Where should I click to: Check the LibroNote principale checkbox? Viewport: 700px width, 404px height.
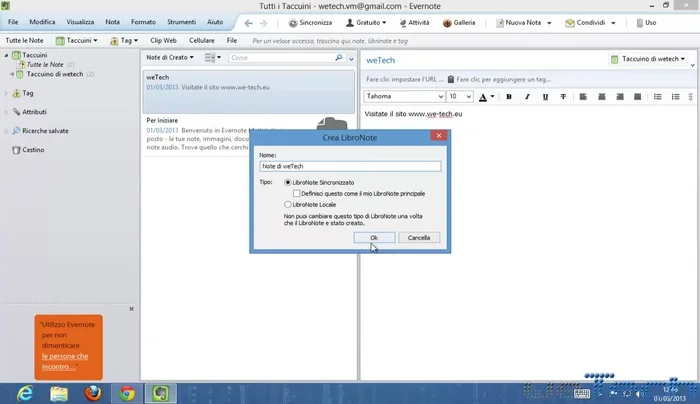297,193
